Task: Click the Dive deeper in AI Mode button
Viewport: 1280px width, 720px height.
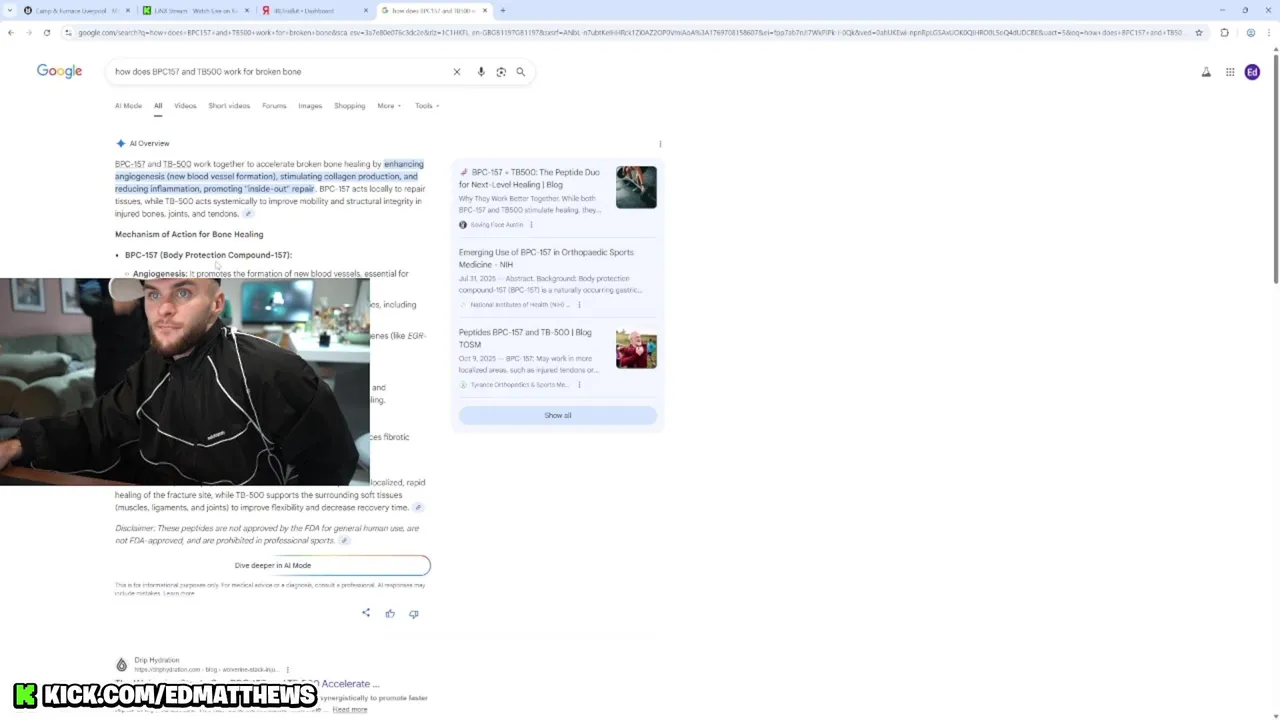Action: [273, 565]
